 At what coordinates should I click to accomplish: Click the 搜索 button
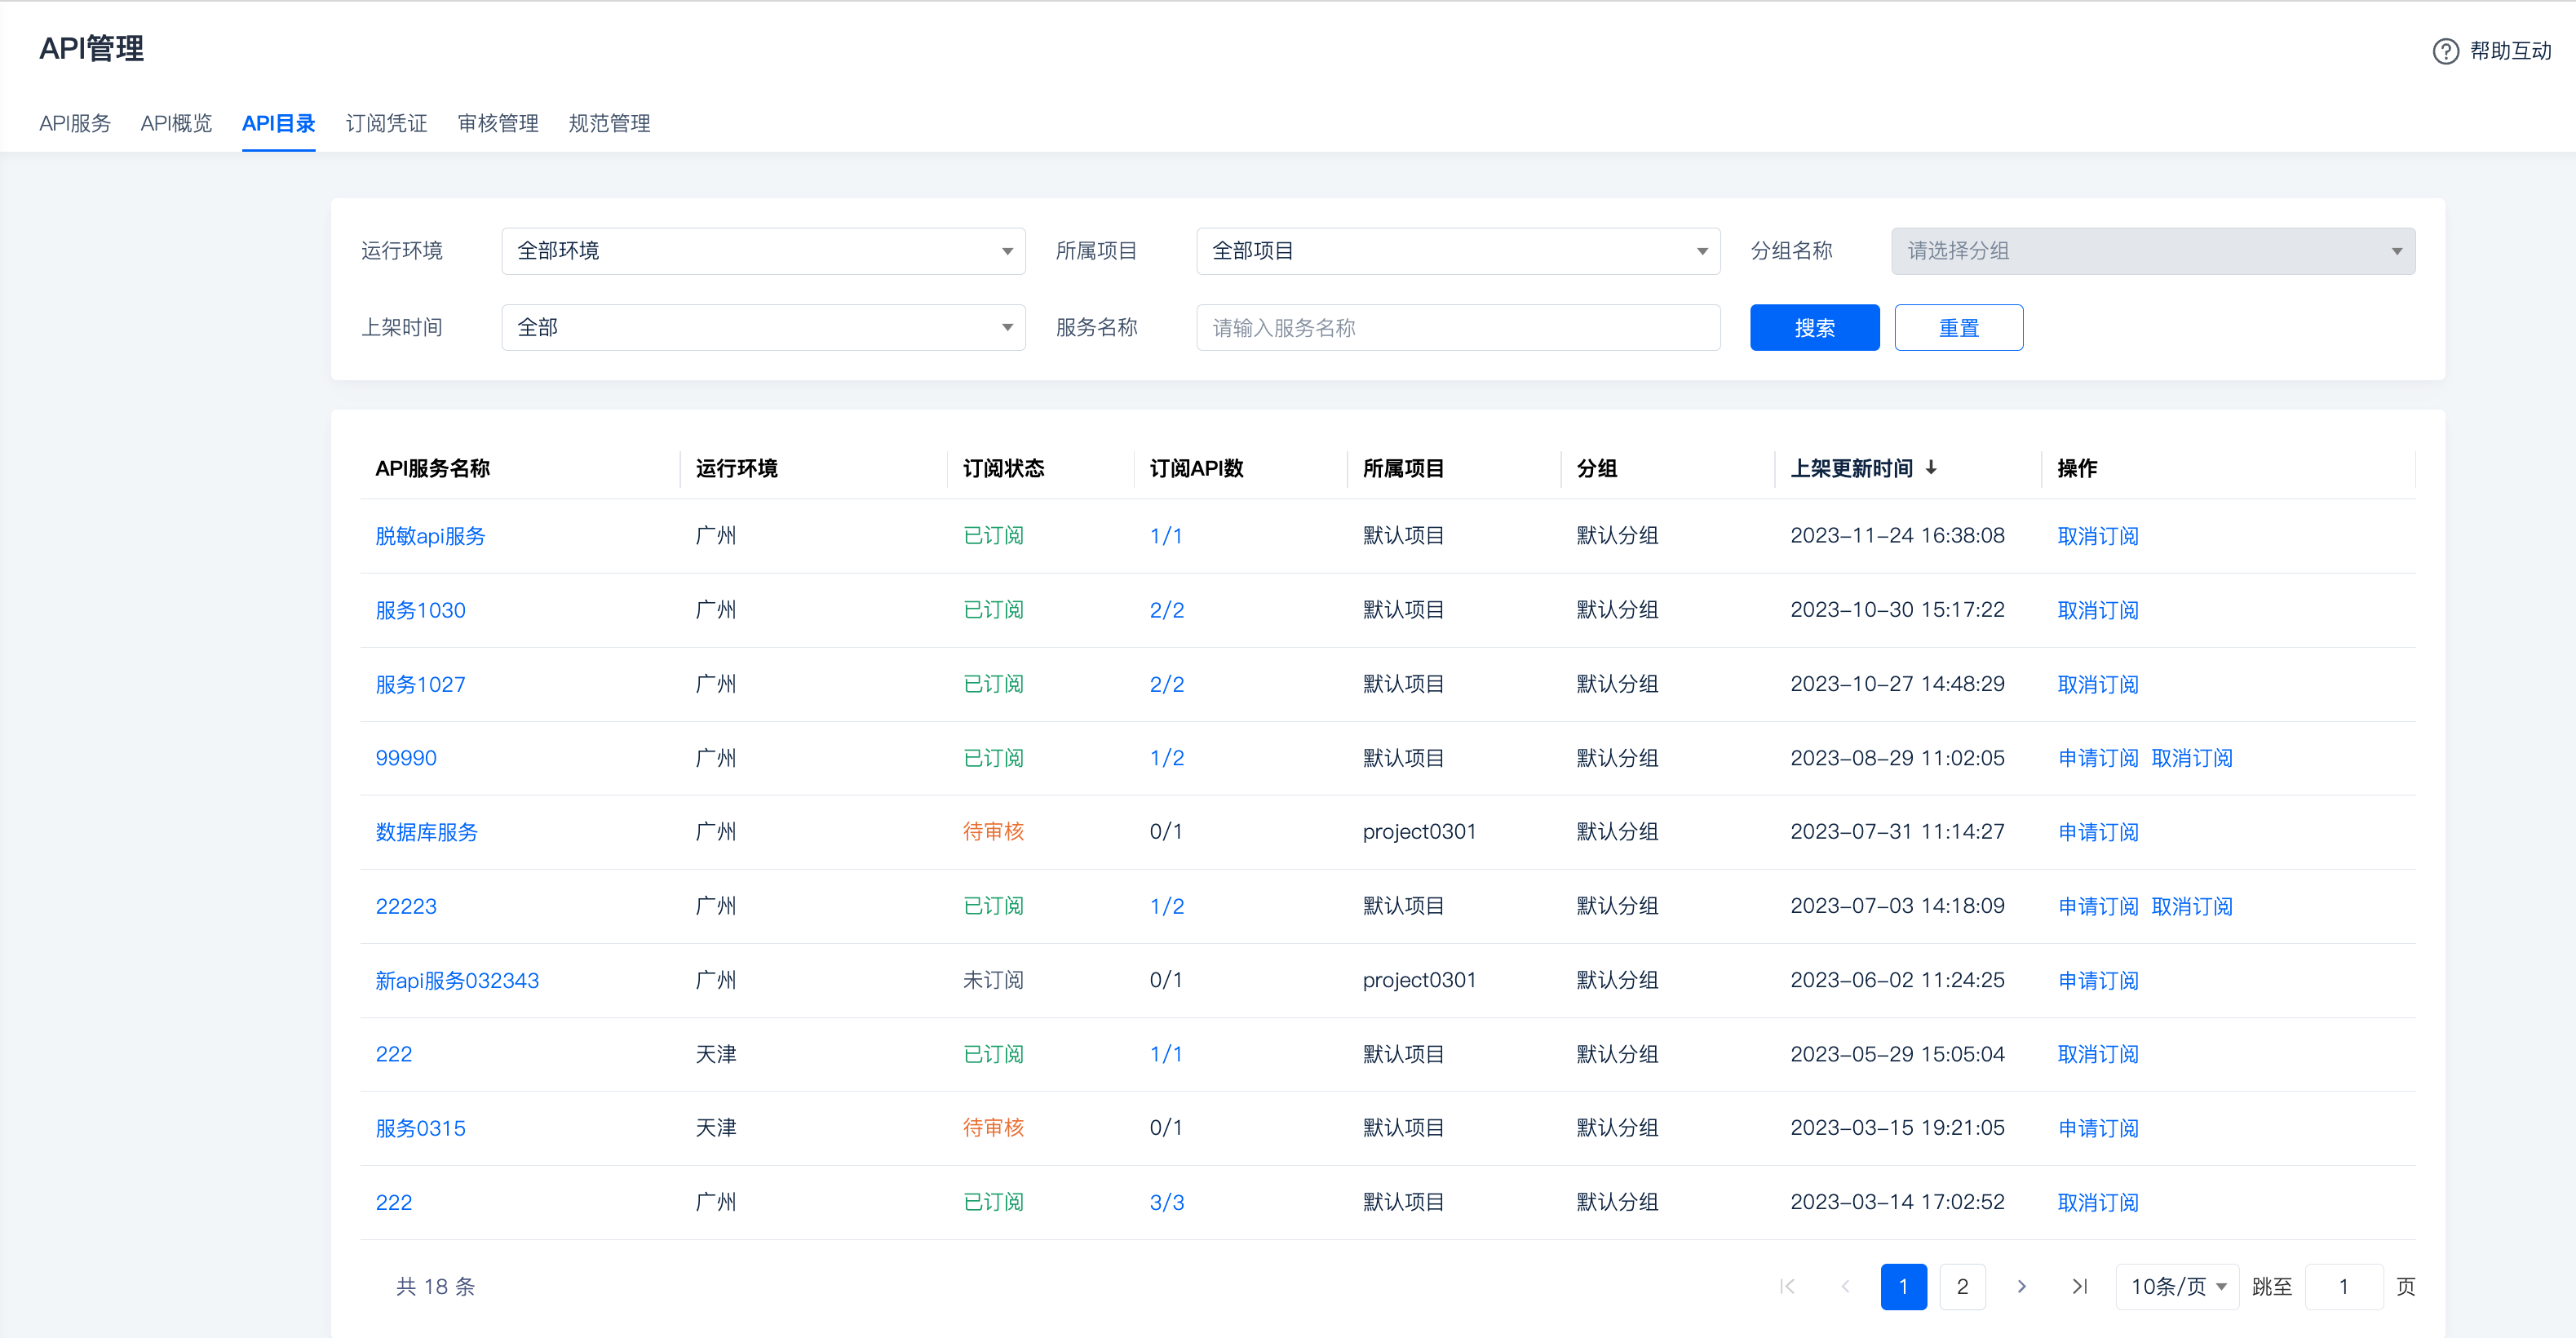[1814, 327]
